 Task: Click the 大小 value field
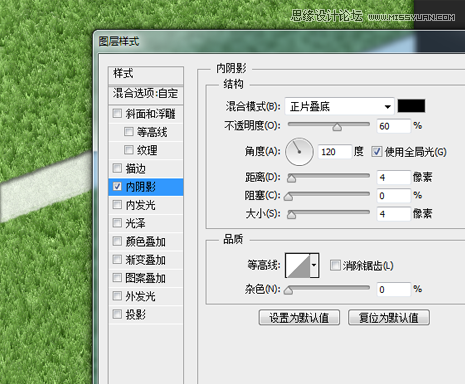coord(393,214)
